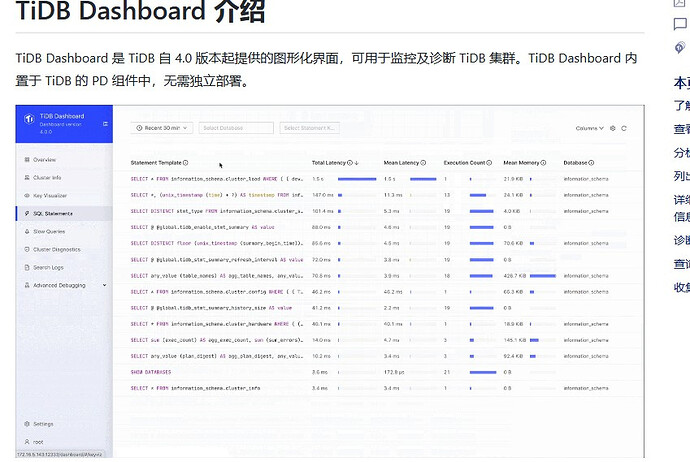Click the Total Latency sort arrow
The height and width of the screenshot is (462, 690).
(x=356, y=163)
